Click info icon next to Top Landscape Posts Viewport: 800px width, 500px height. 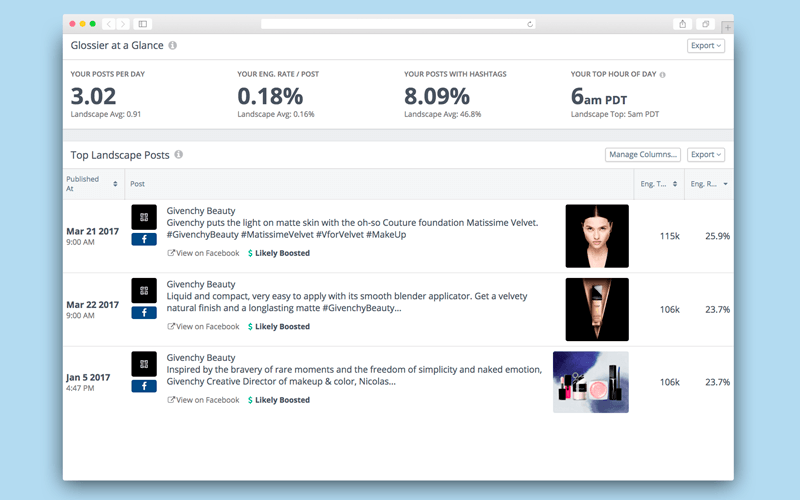179,155
